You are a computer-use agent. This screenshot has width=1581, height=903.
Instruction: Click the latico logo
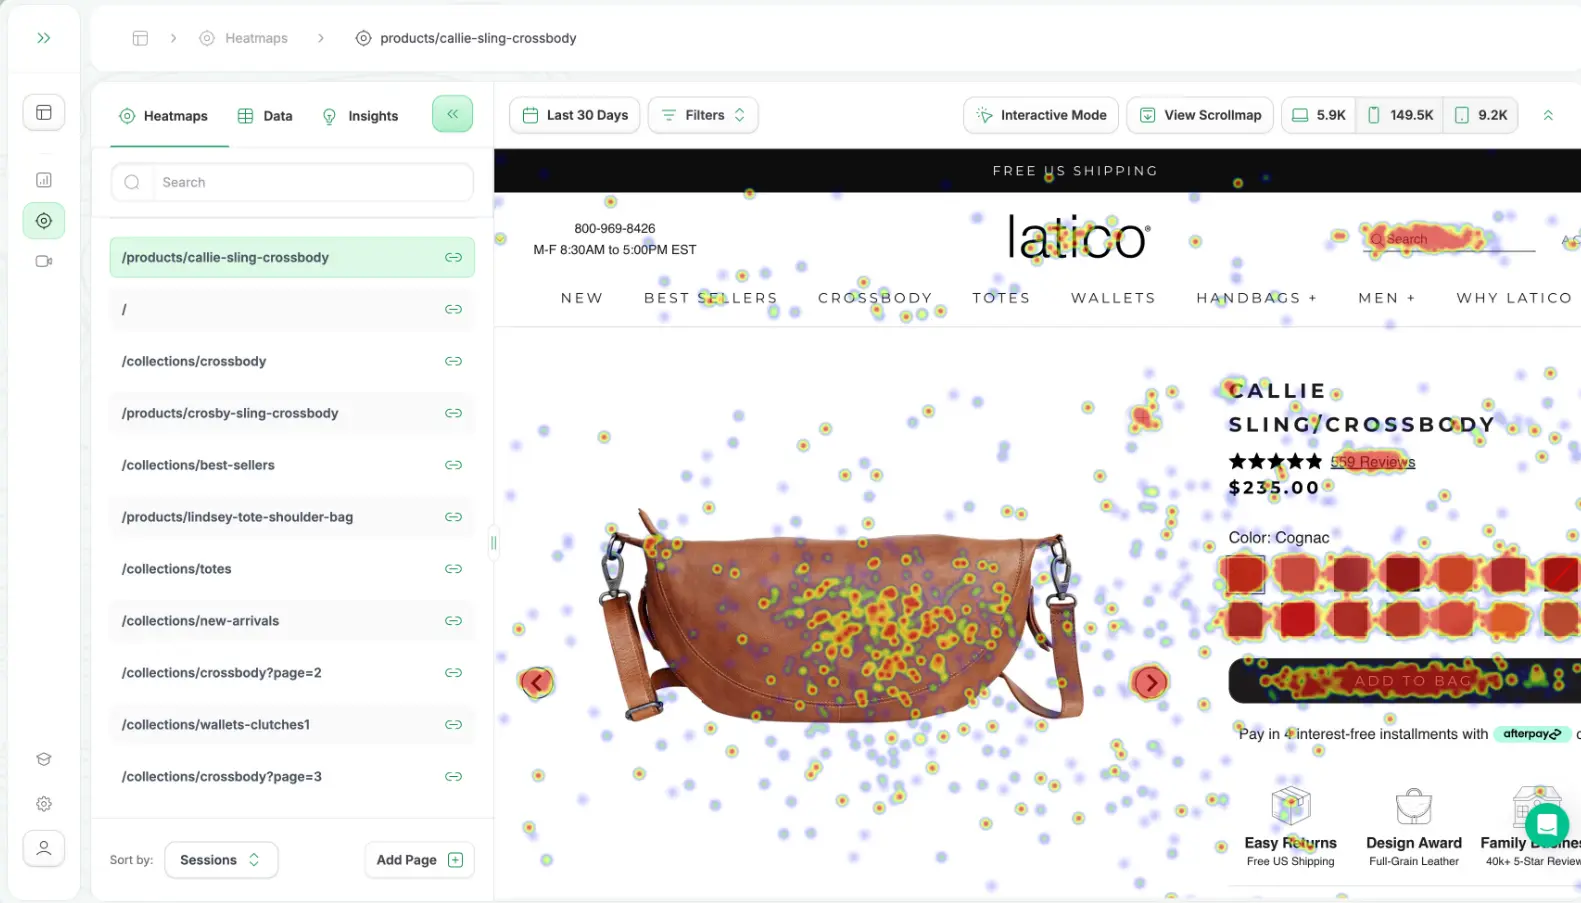1078,238
